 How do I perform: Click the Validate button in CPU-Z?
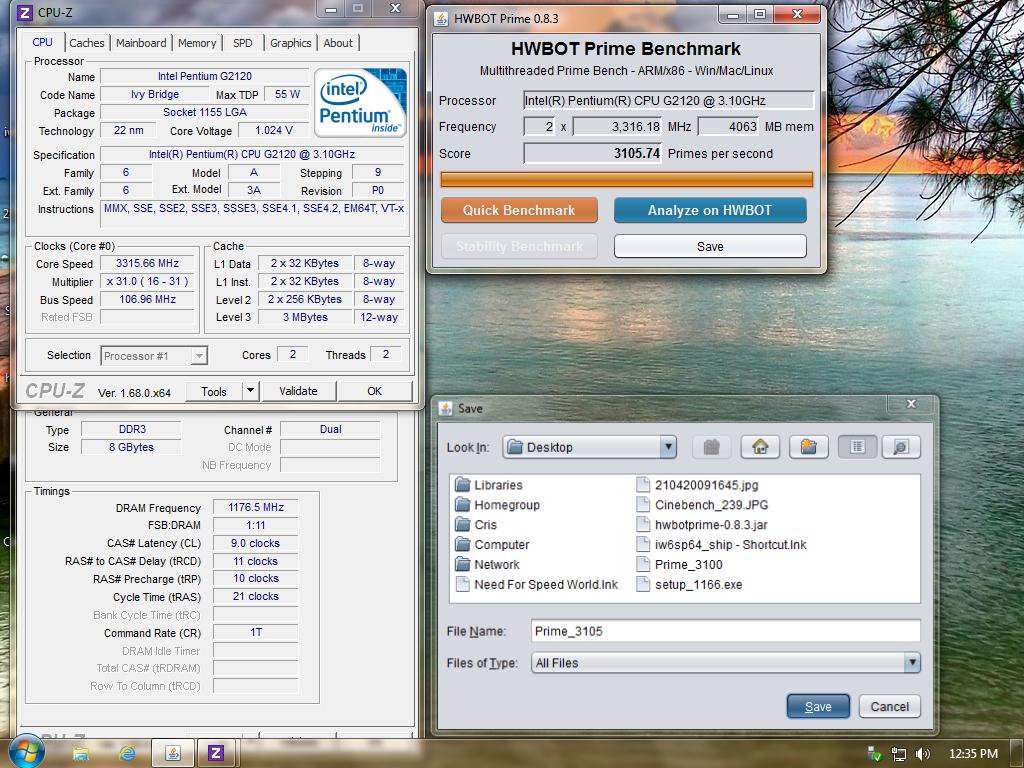298,391
